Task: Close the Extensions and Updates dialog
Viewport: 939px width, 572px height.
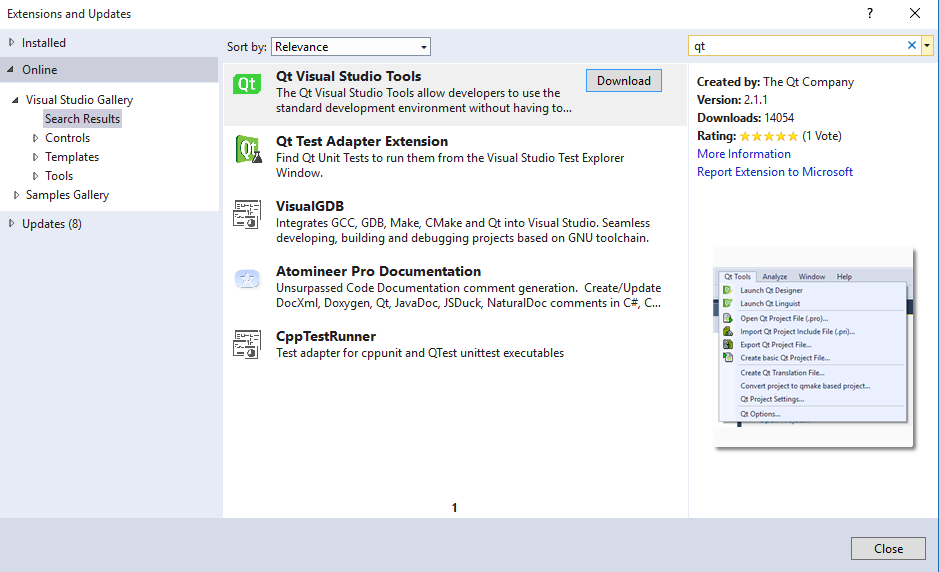Action: [x=888, y=549]
